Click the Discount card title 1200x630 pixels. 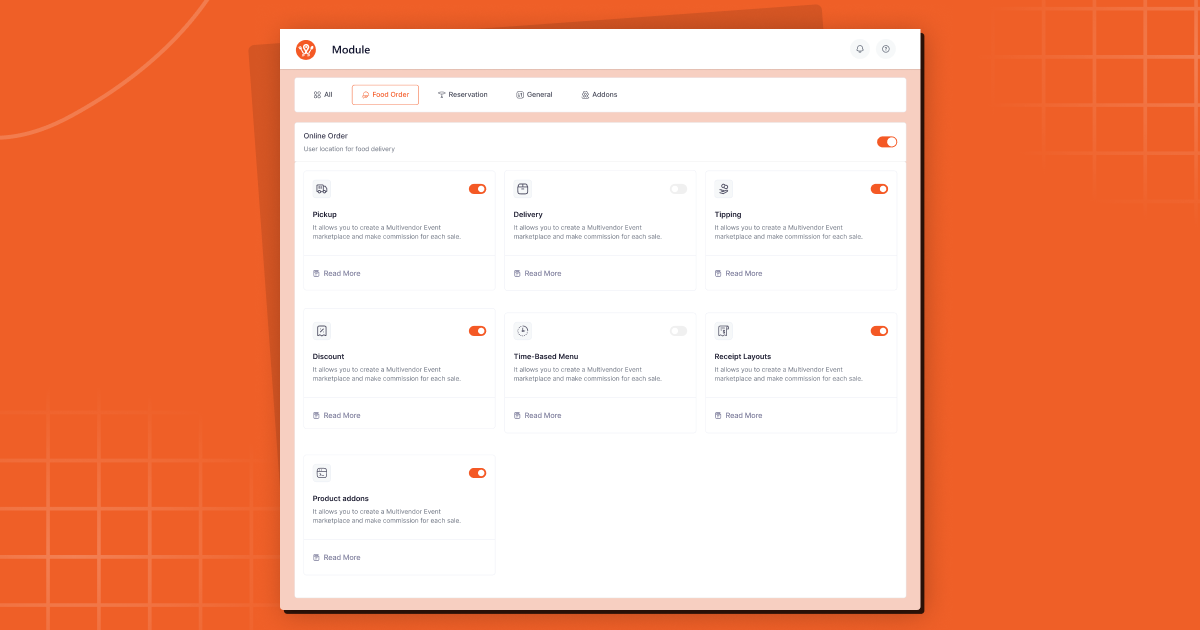pos(328,357)
